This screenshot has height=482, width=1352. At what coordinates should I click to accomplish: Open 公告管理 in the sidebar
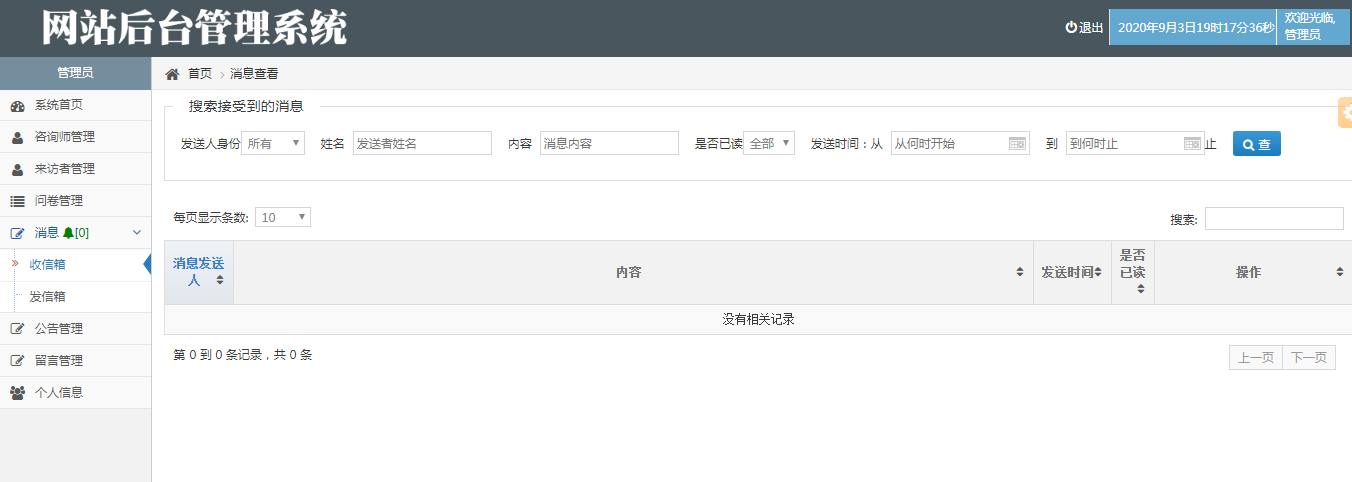pos(75,329)
